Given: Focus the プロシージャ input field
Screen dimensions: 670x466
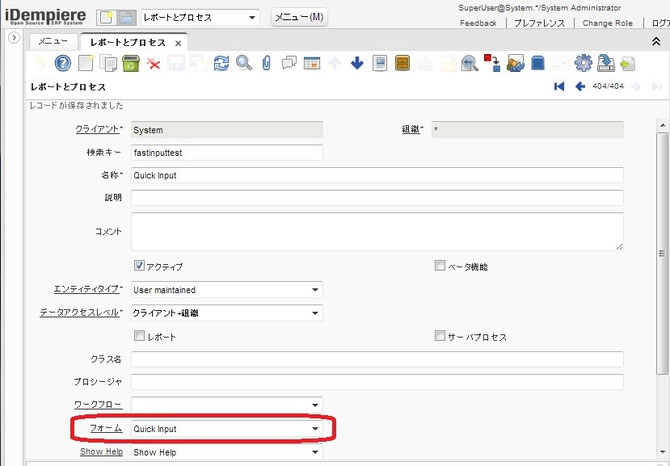Looking at the screenshot, I should [377, 382].
